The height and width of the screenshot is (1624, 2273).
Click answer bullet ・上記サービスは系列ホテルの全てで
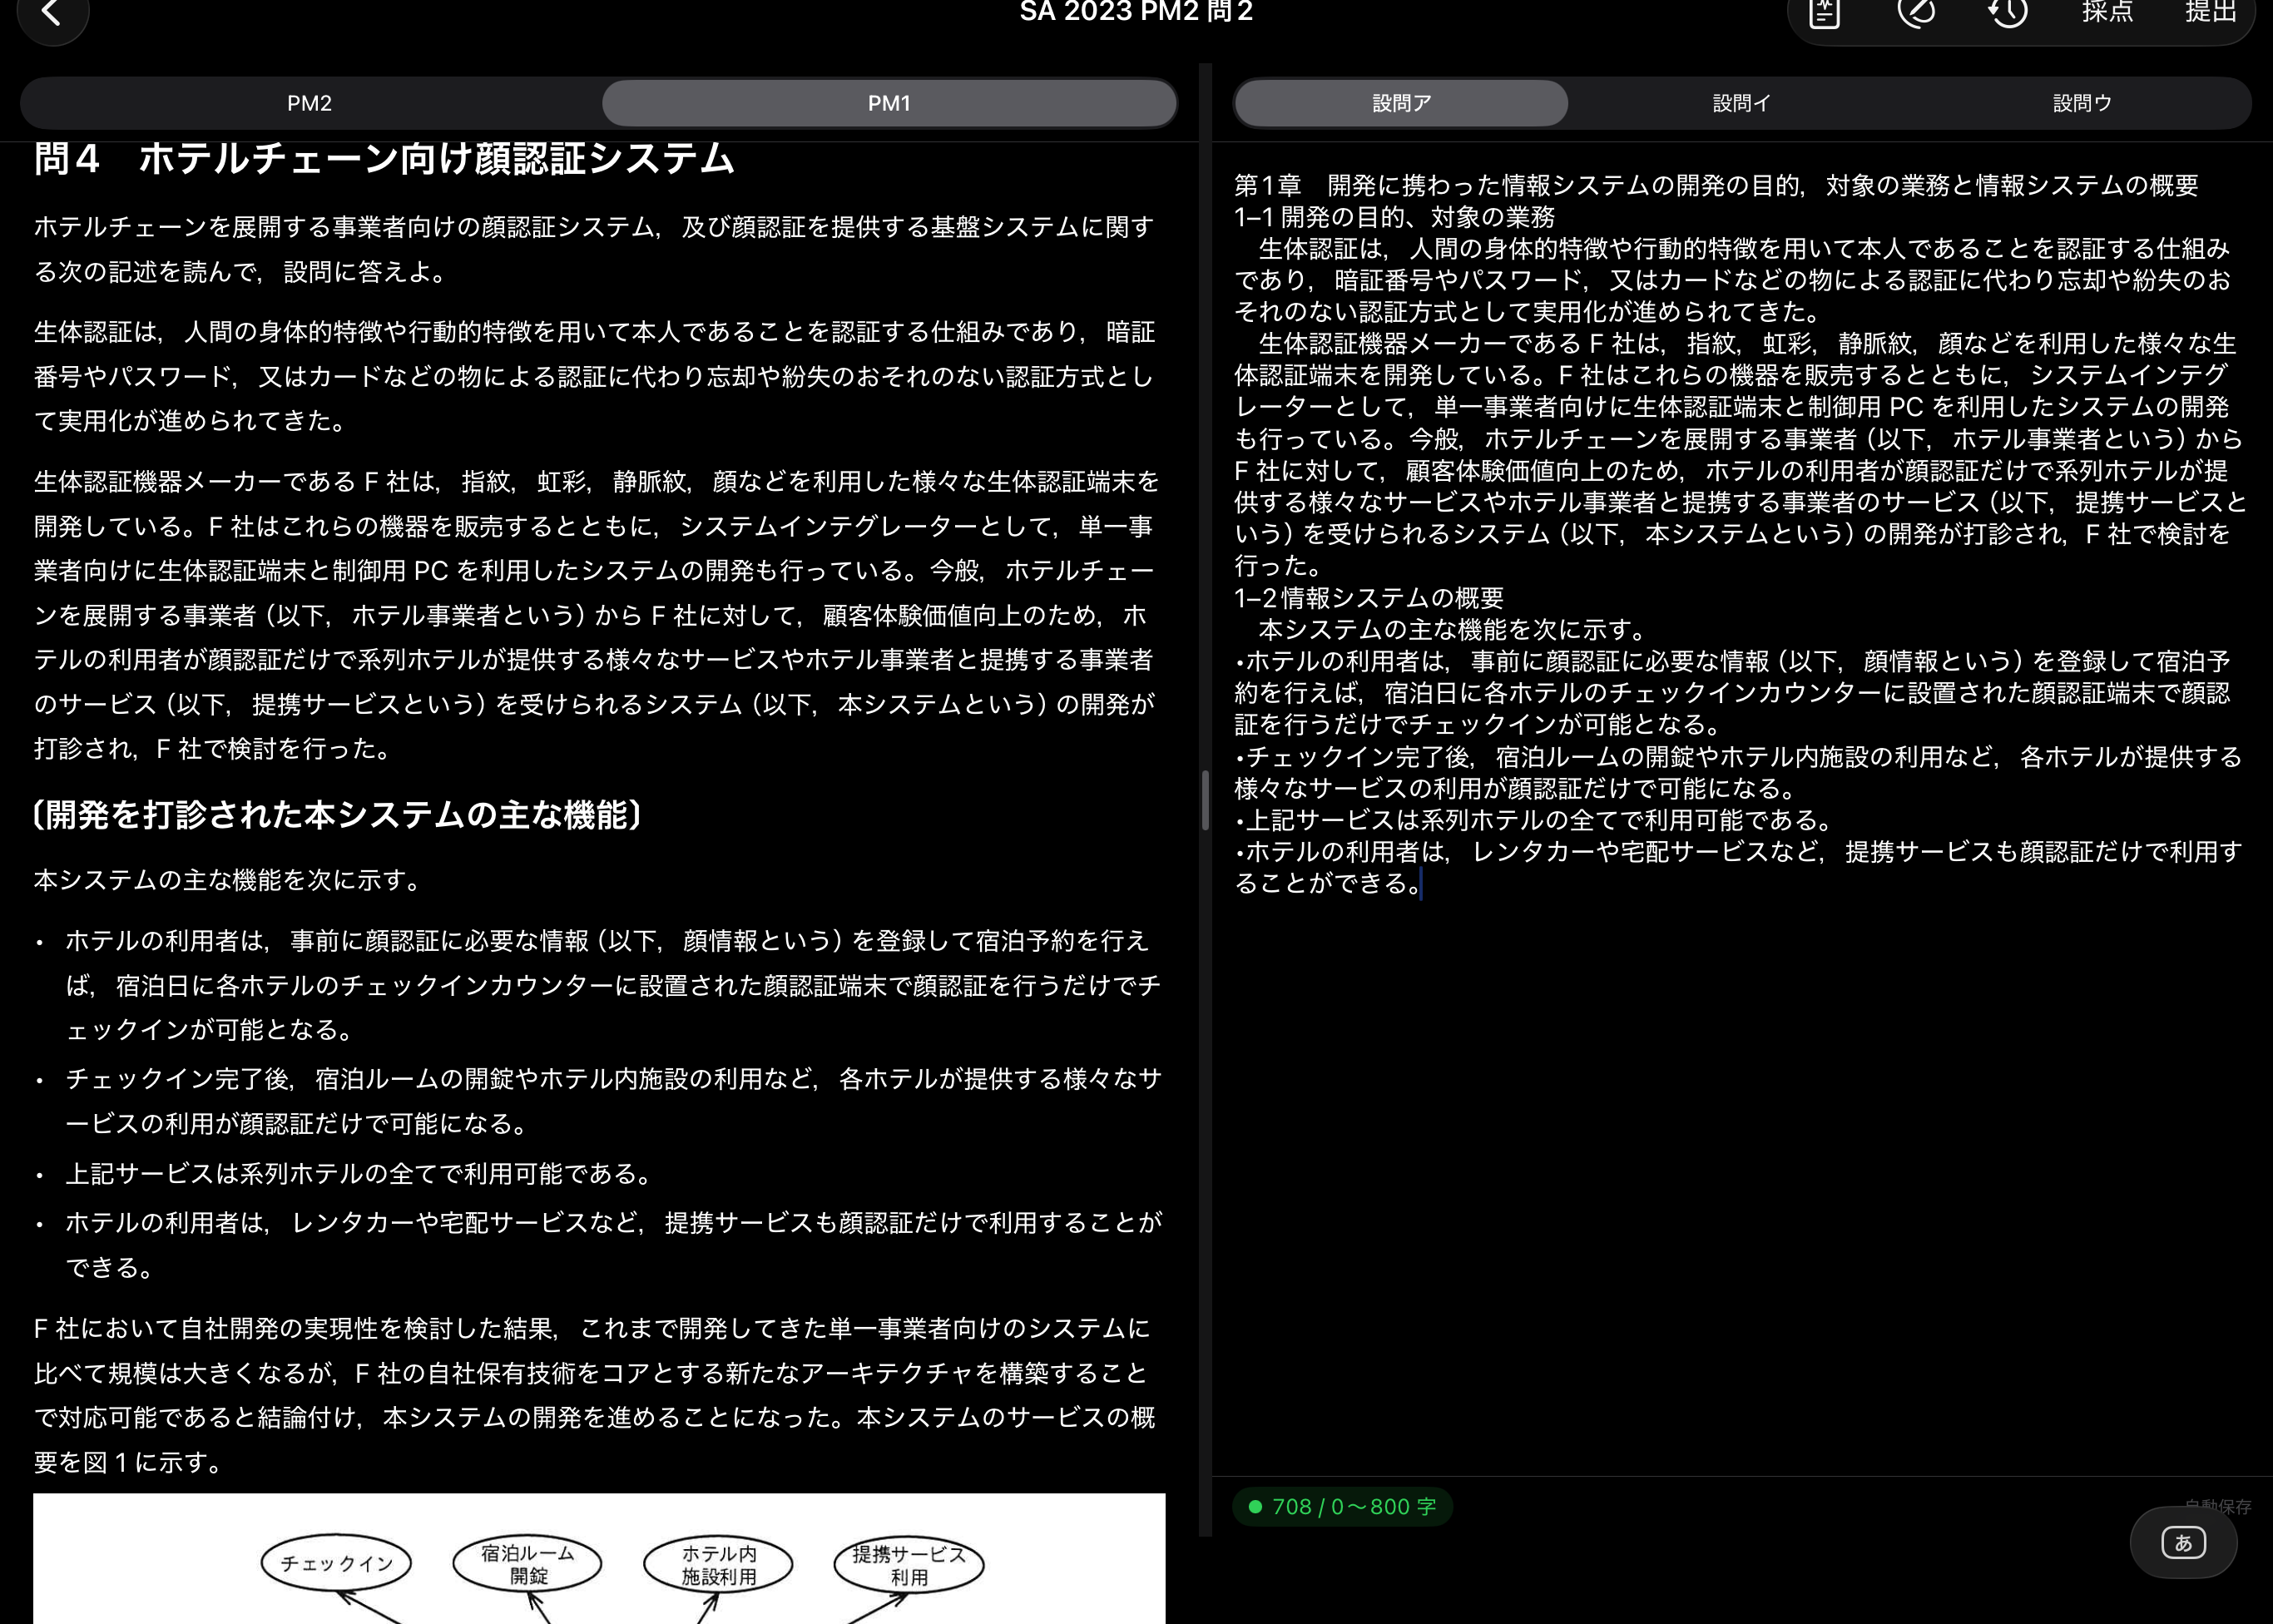point(1535,820)
